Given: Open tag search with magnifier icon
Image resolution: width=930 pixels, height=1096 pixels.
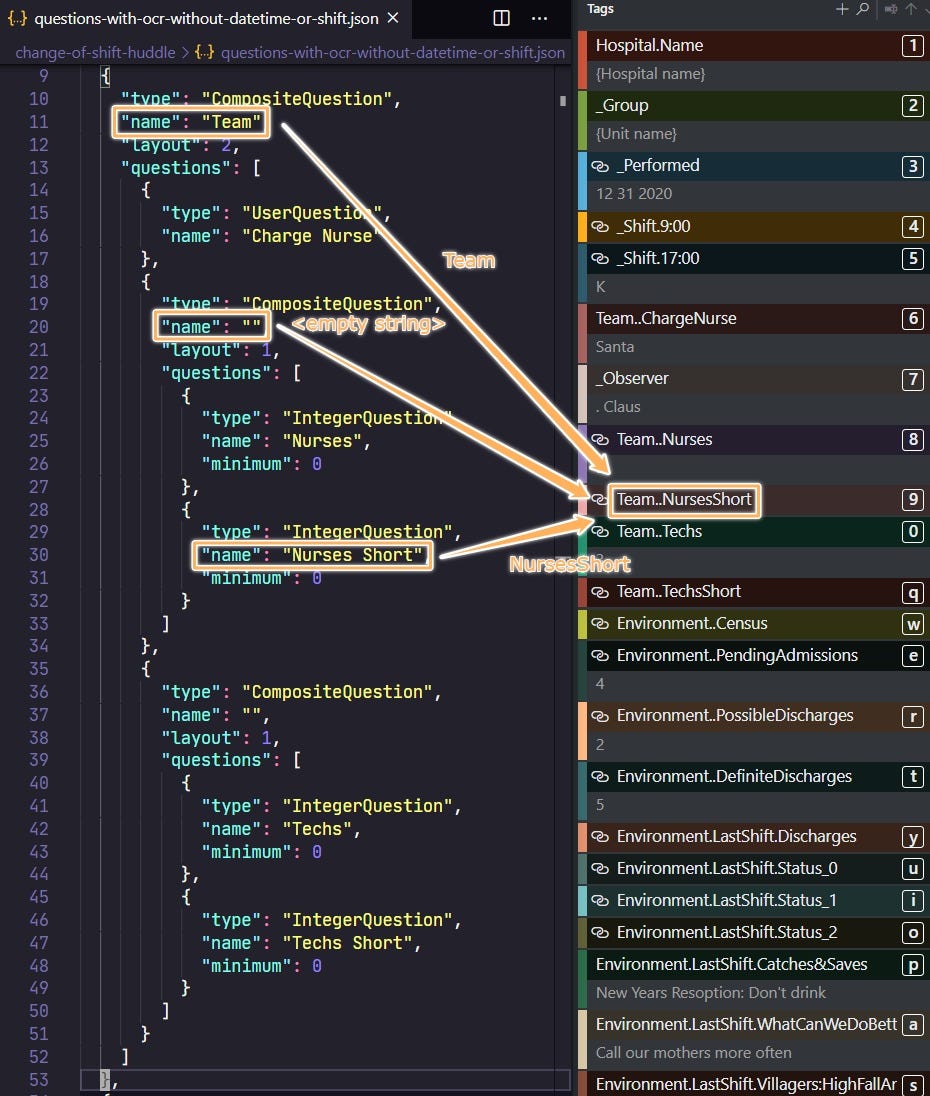Looking at the screenshot, I should pos(863,9).
